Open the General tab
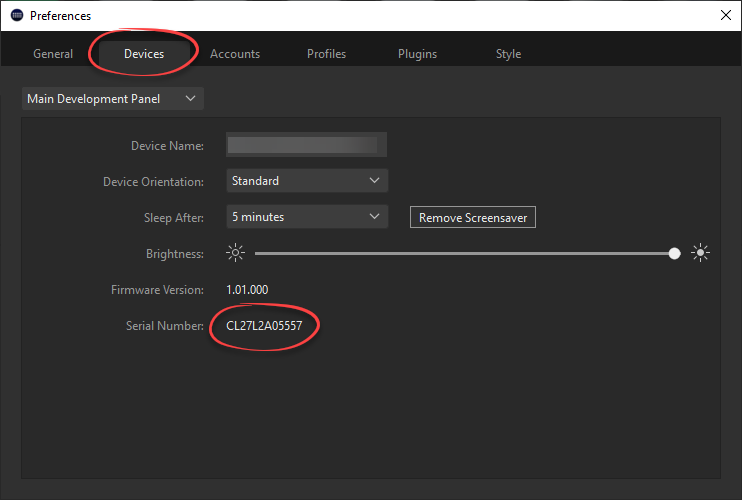This screenshot has height=500, width=742. tap(53, 54)
